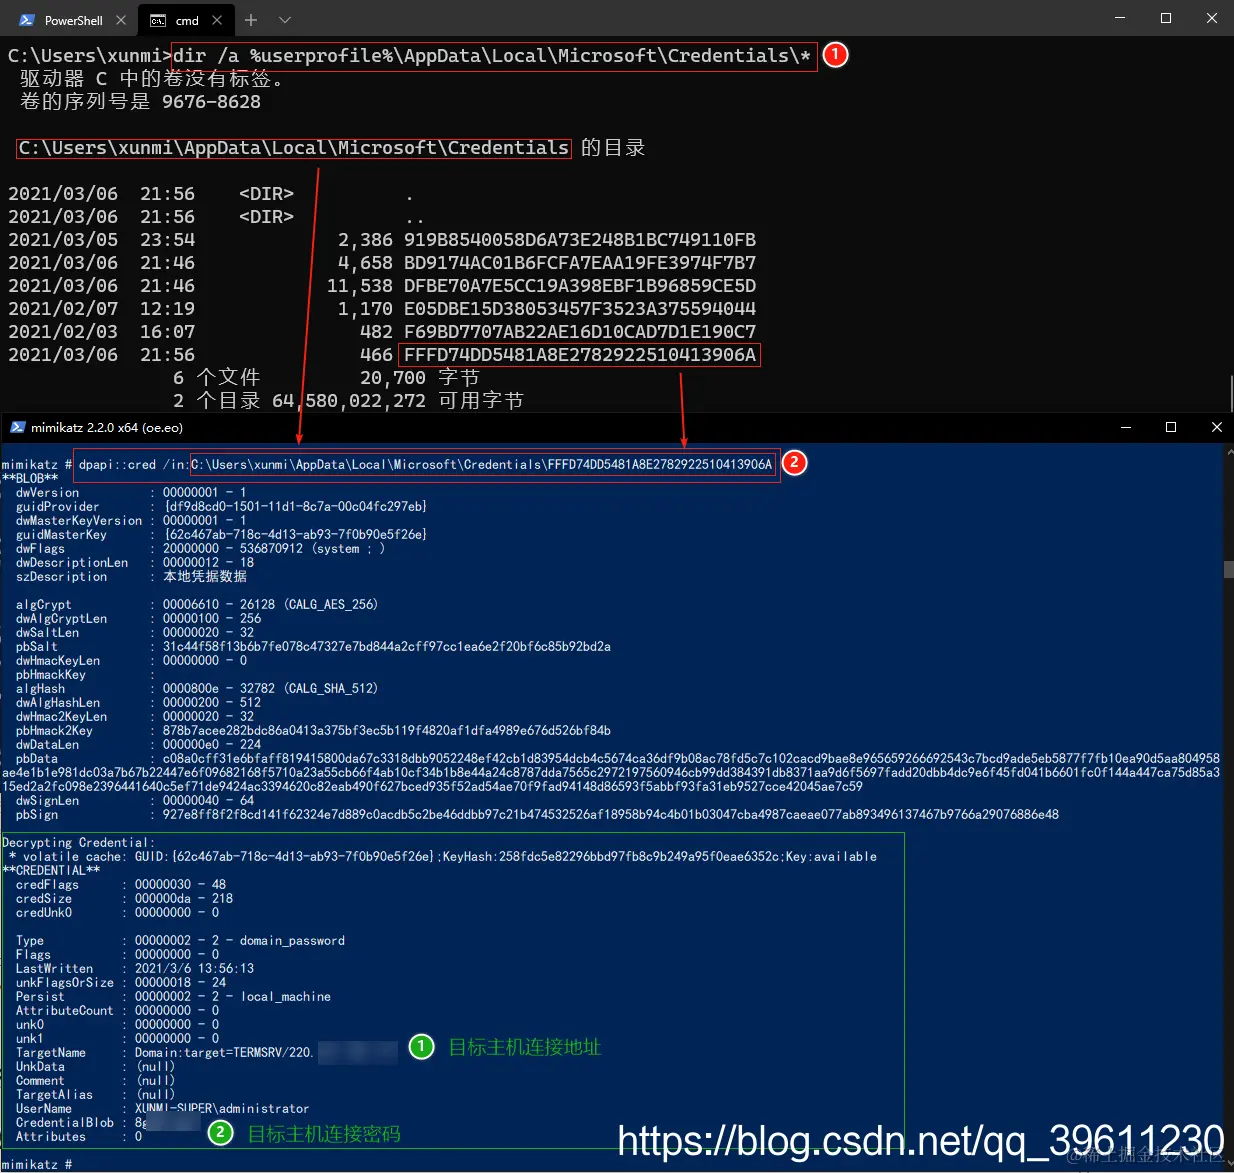Image resolution: width=1234 pixels, height=1173 pixels.
Task: Close the mimikatz window
Action: (x=1216, y=427)
